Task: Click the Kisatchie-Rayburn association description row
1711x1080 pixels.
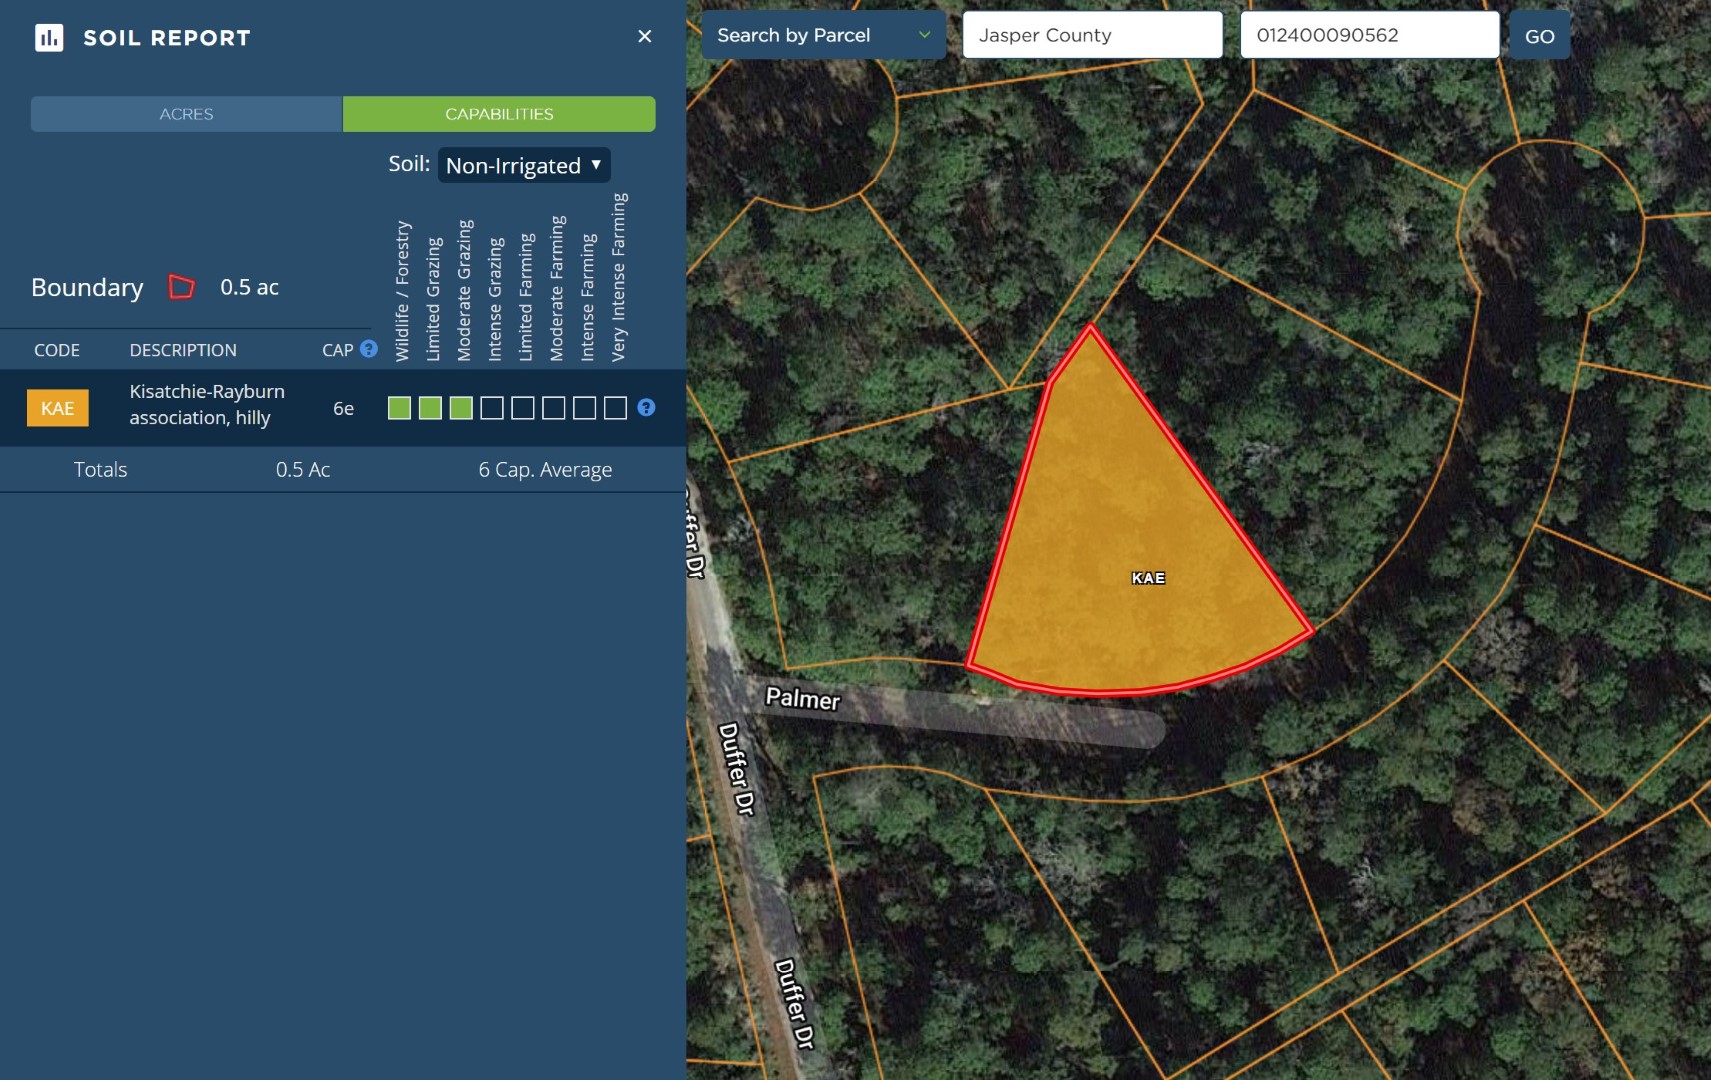Action: 343,408
